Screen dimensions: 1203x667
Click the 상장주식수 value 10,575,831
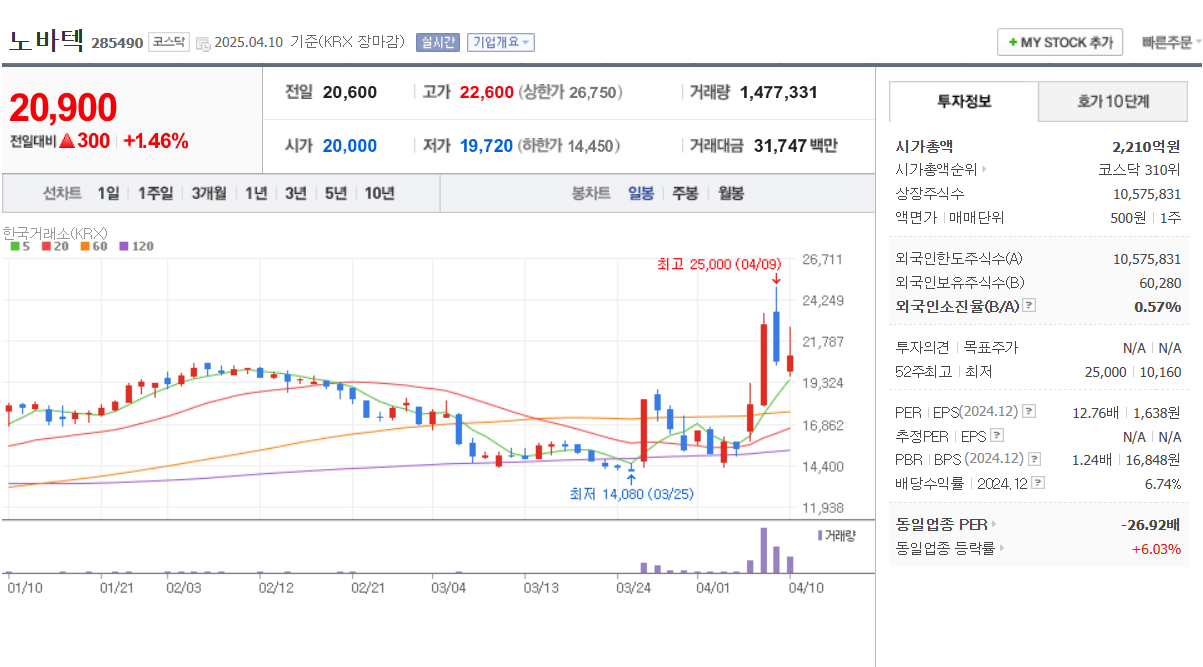click(x=1147, y=194)
